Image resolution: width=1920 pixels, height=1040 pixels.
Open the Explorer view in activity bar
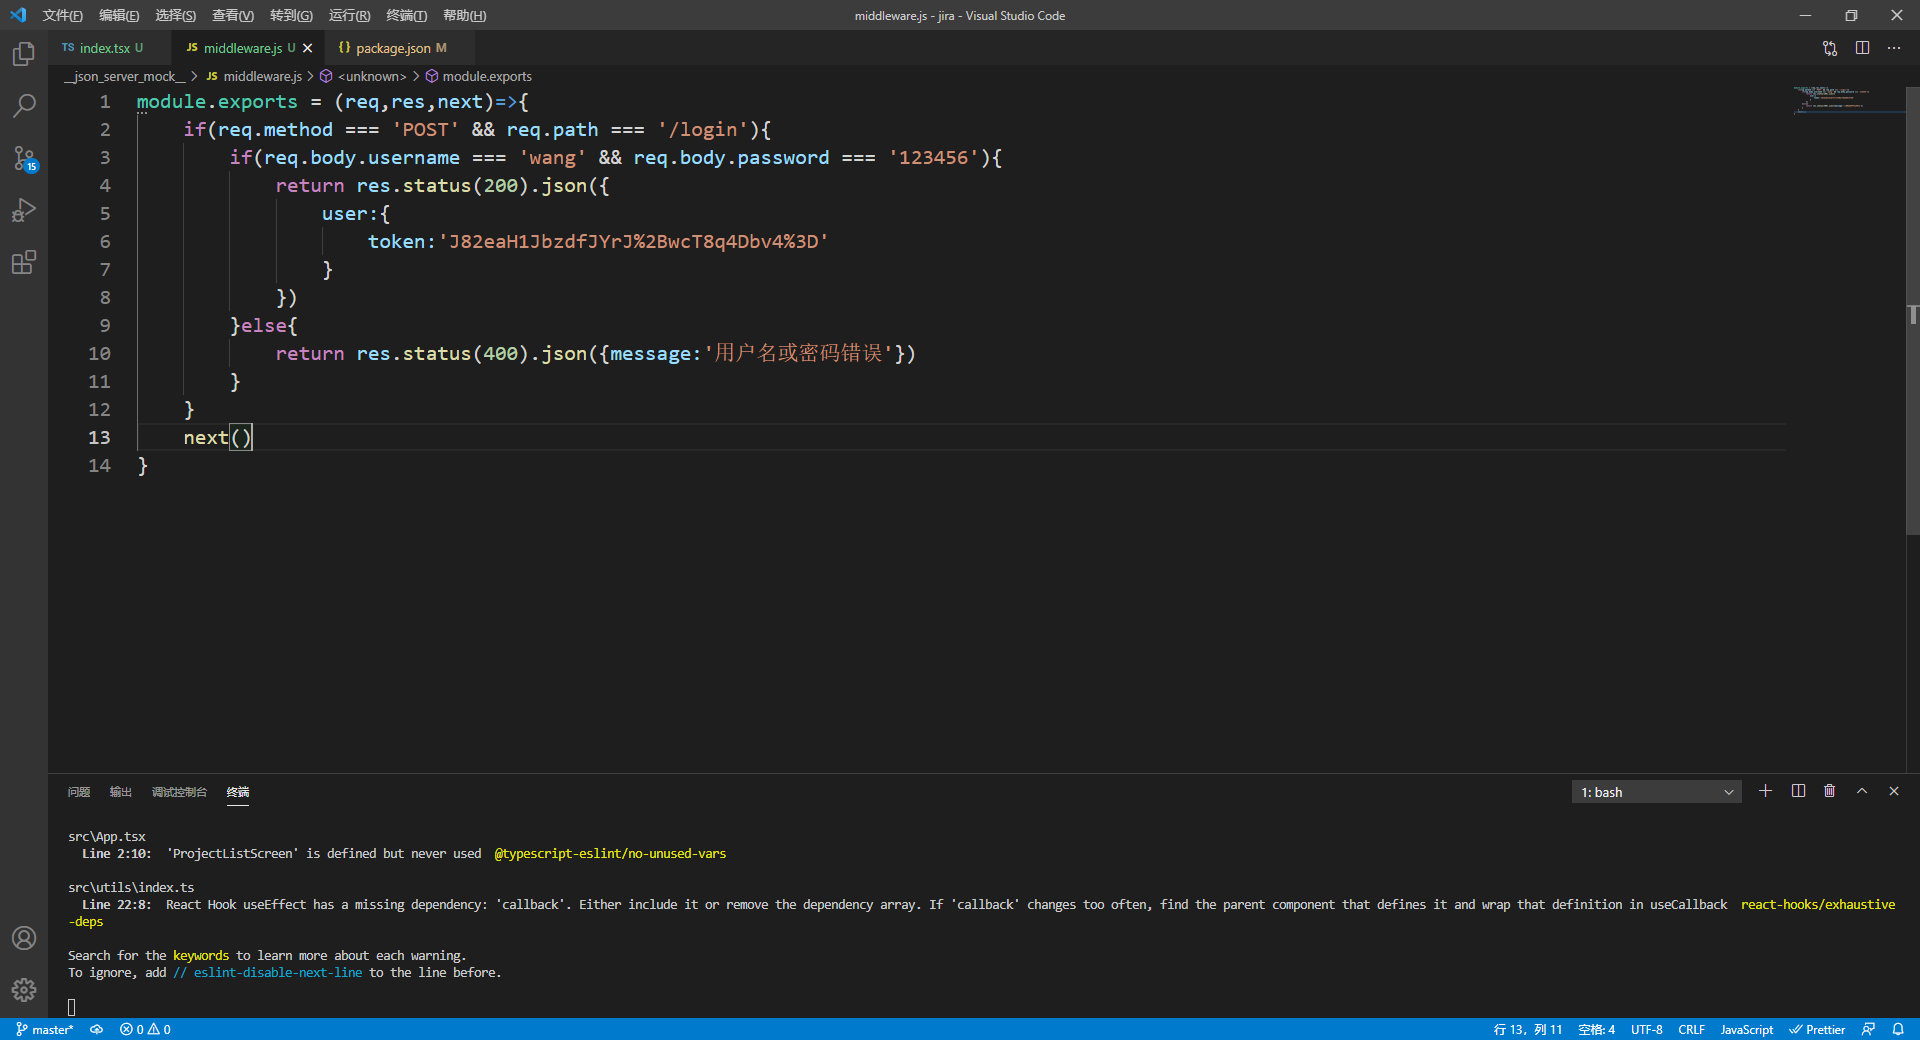pos(24,53)
